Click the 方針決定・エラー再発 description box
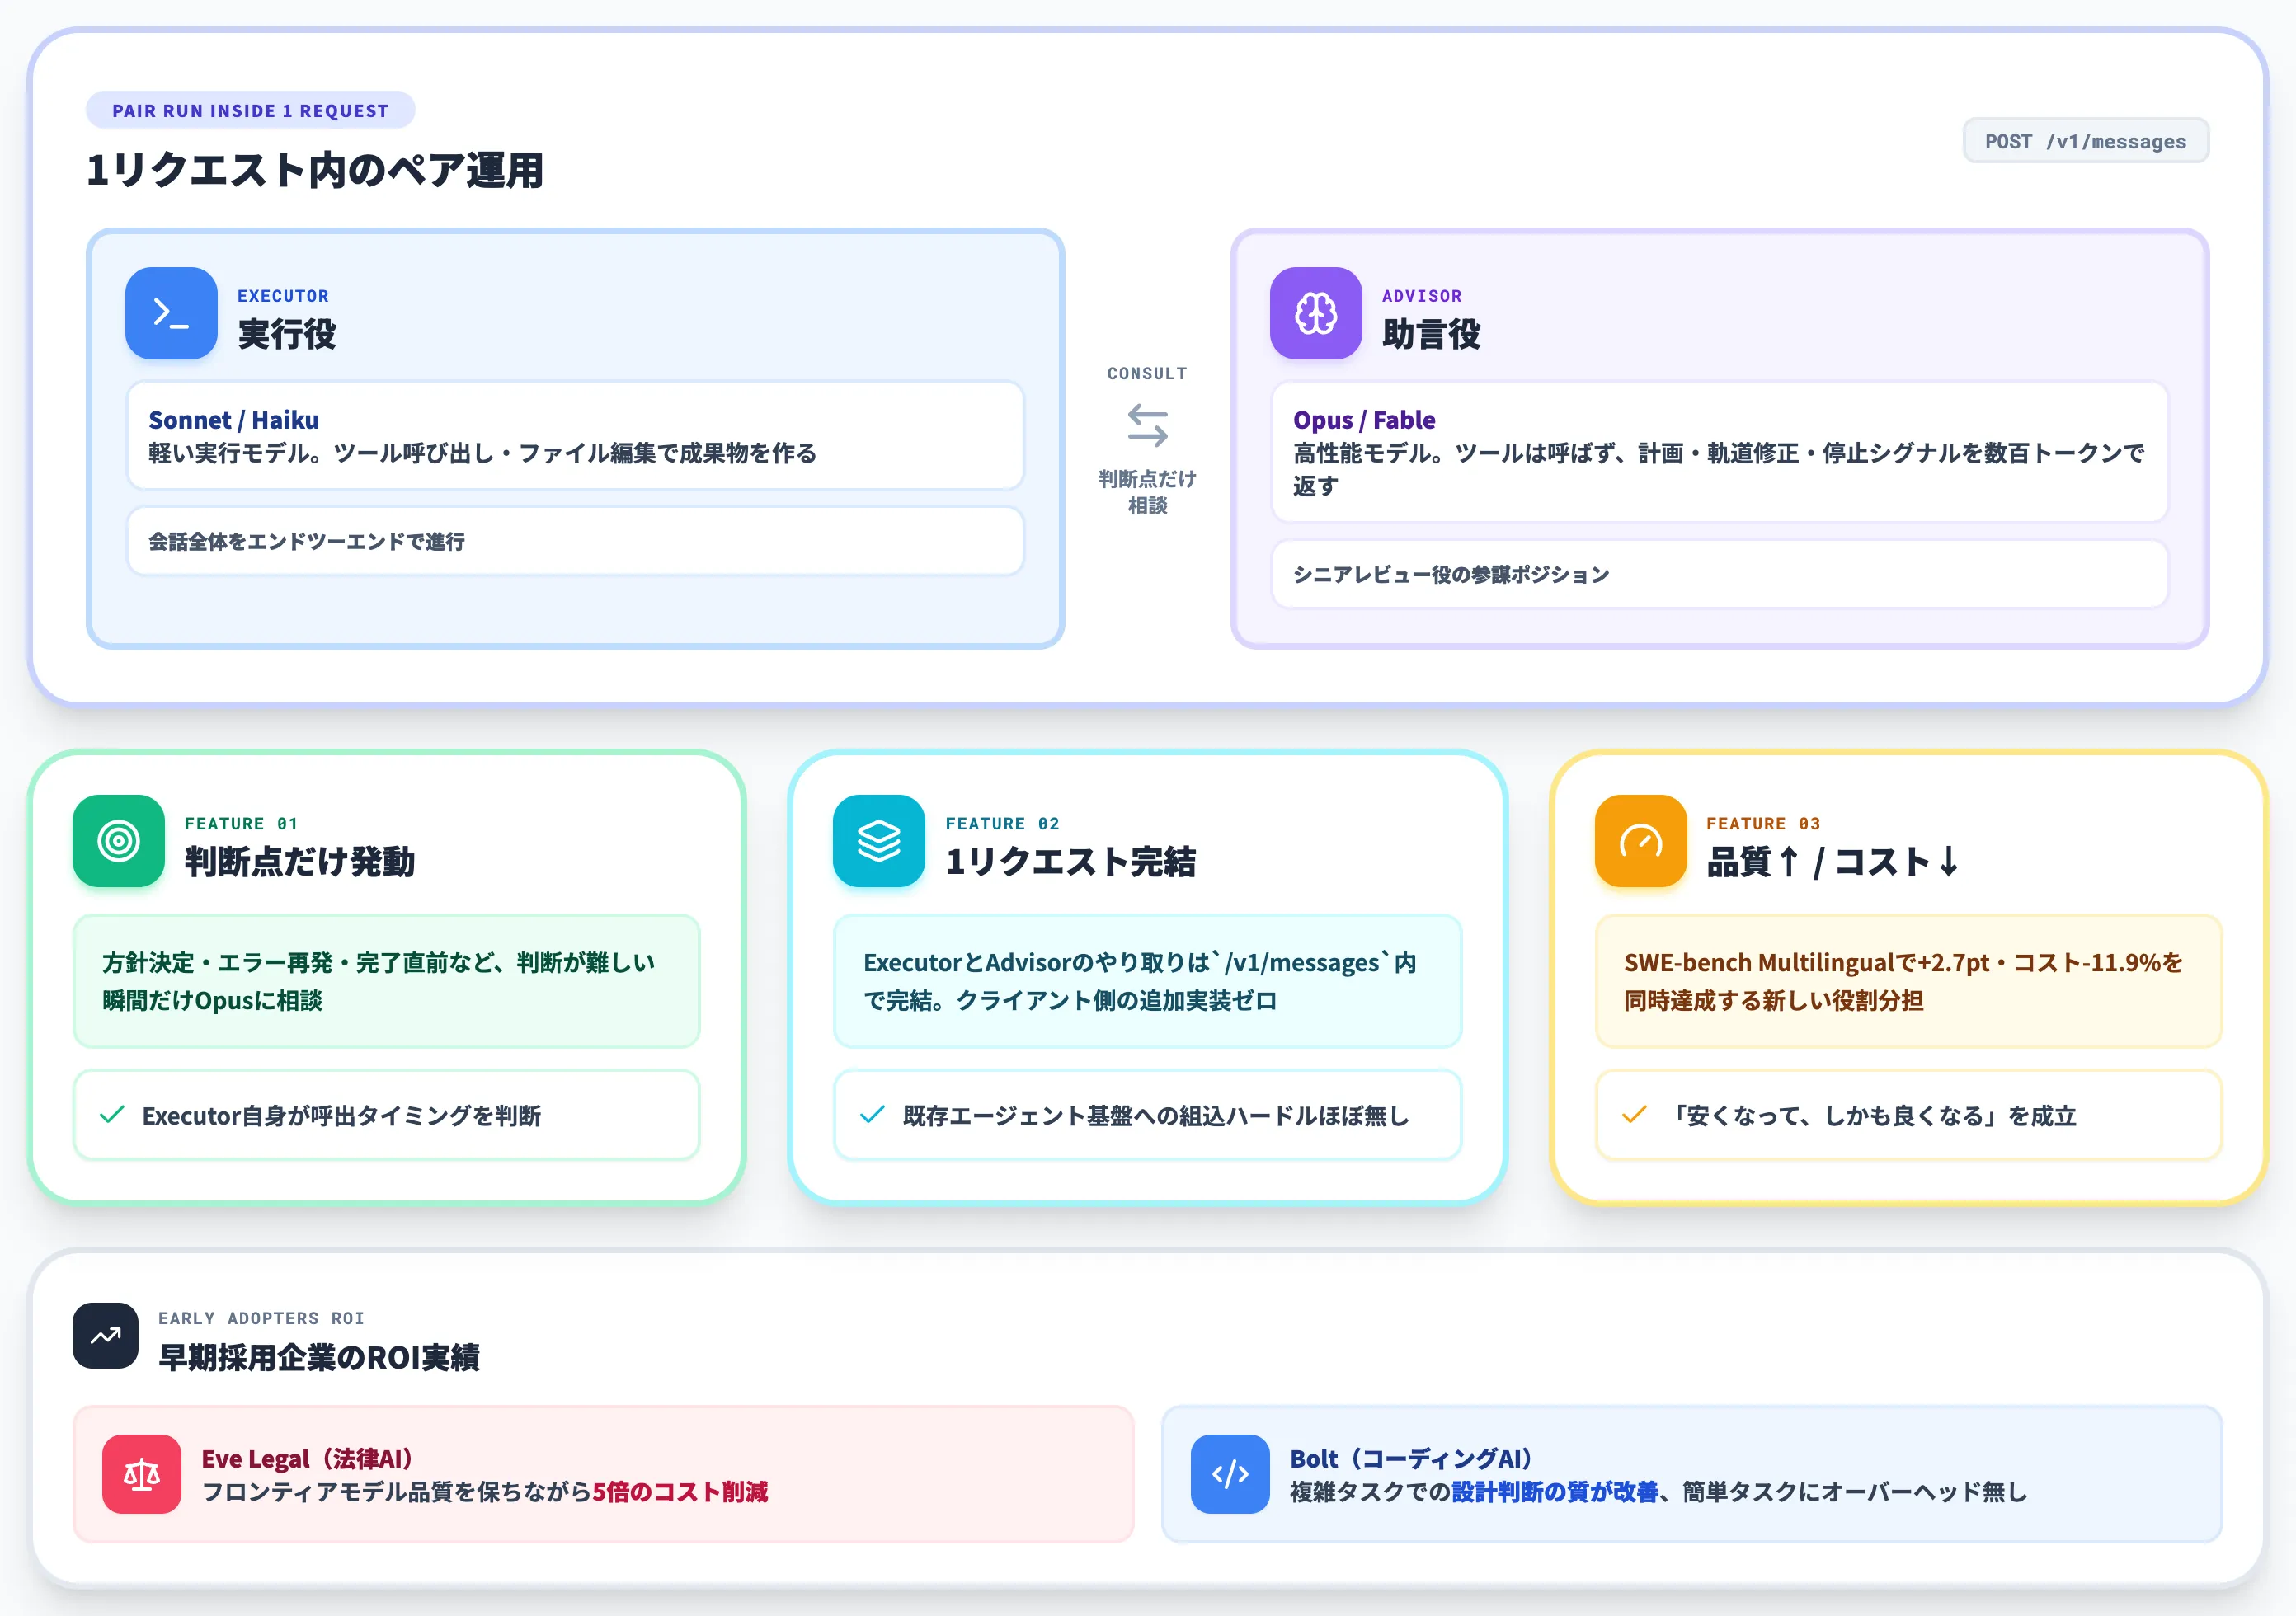This screenshot has height=1616, width=2296. point(386,981)
